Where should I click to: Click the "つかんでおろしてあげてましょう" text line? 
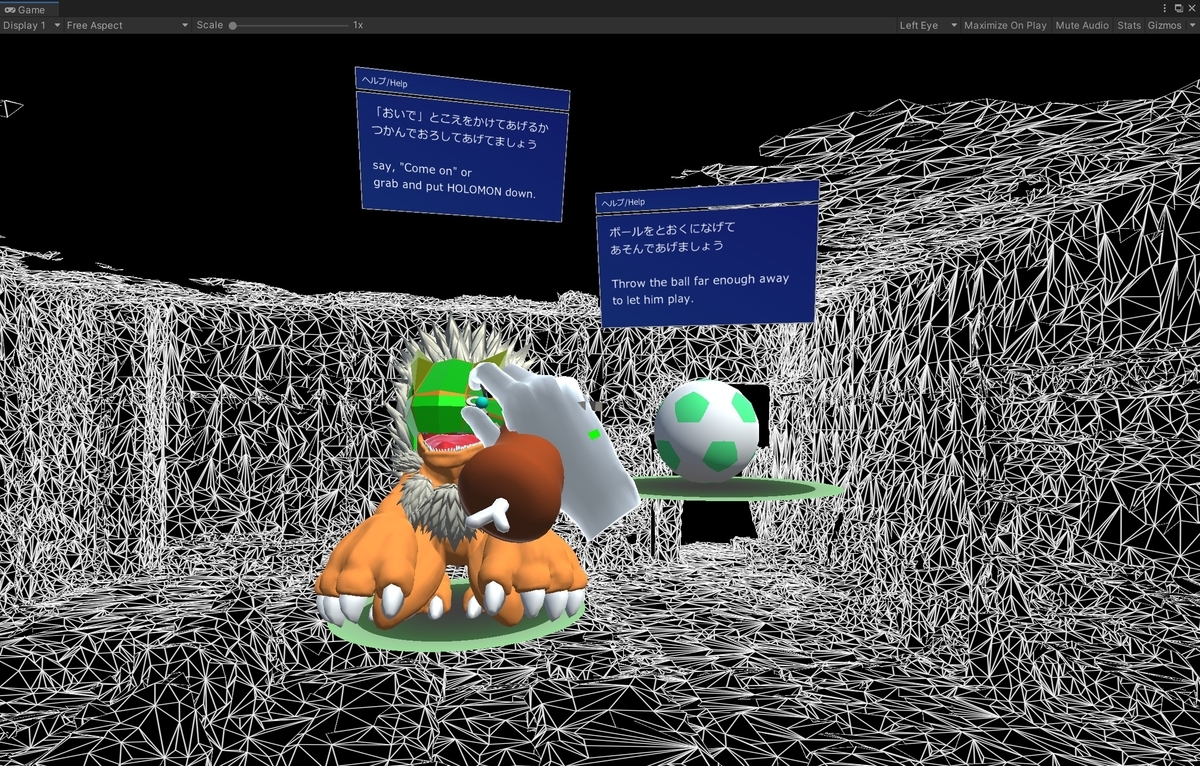coord(454,136)
